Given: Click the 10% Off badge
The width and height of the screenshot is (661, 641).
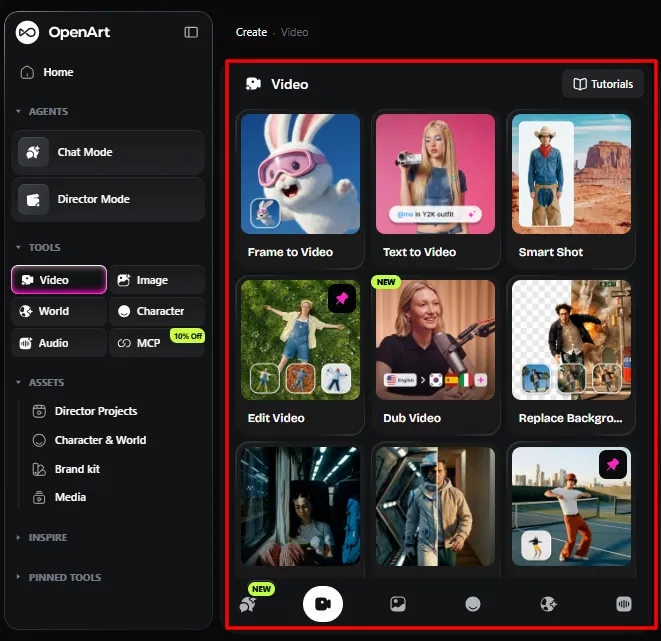Looking at the screenshot, I should click(188, 336).
